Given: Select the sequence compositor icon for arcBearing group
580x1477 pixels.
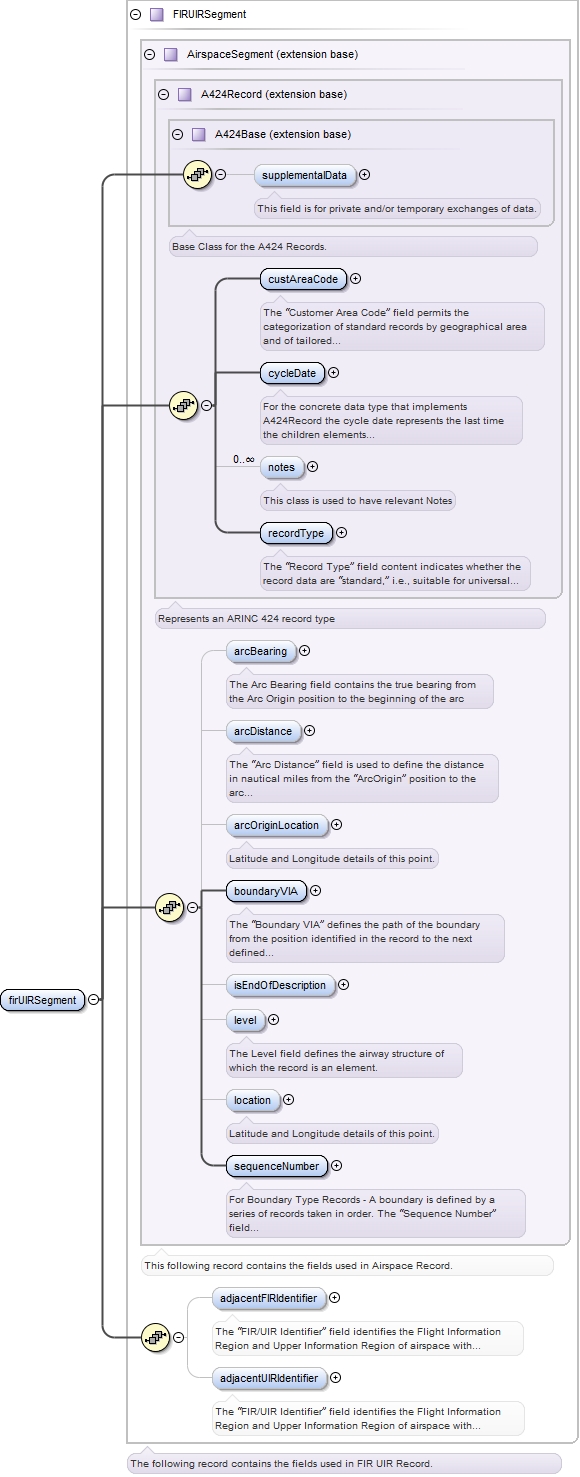Looking at the screenshot, I should tap(169, 908).
